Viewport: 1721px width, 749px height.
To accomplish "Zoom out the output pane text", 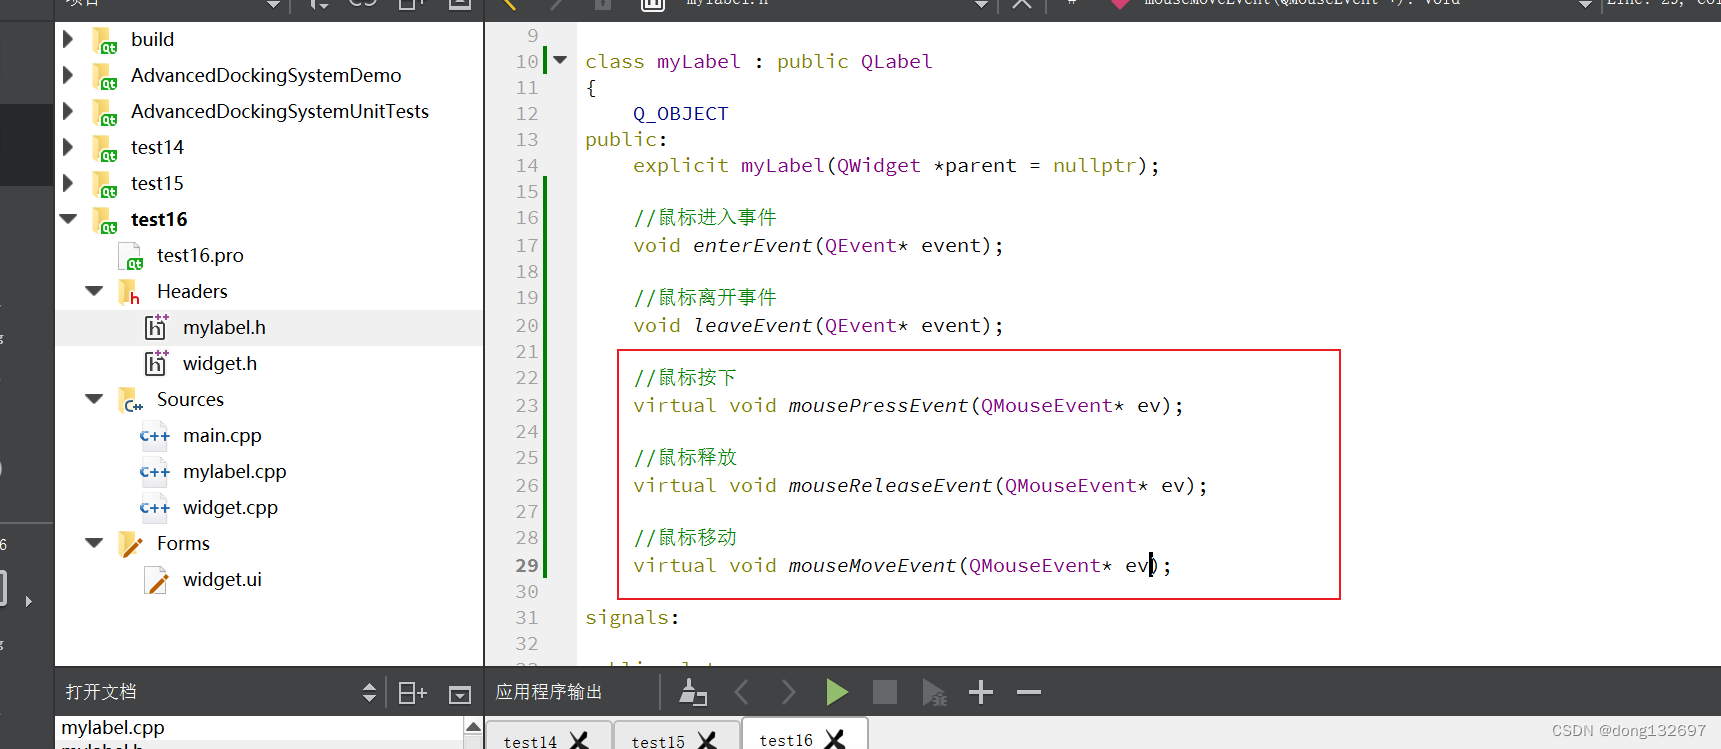I will [x=1029, y=692].
